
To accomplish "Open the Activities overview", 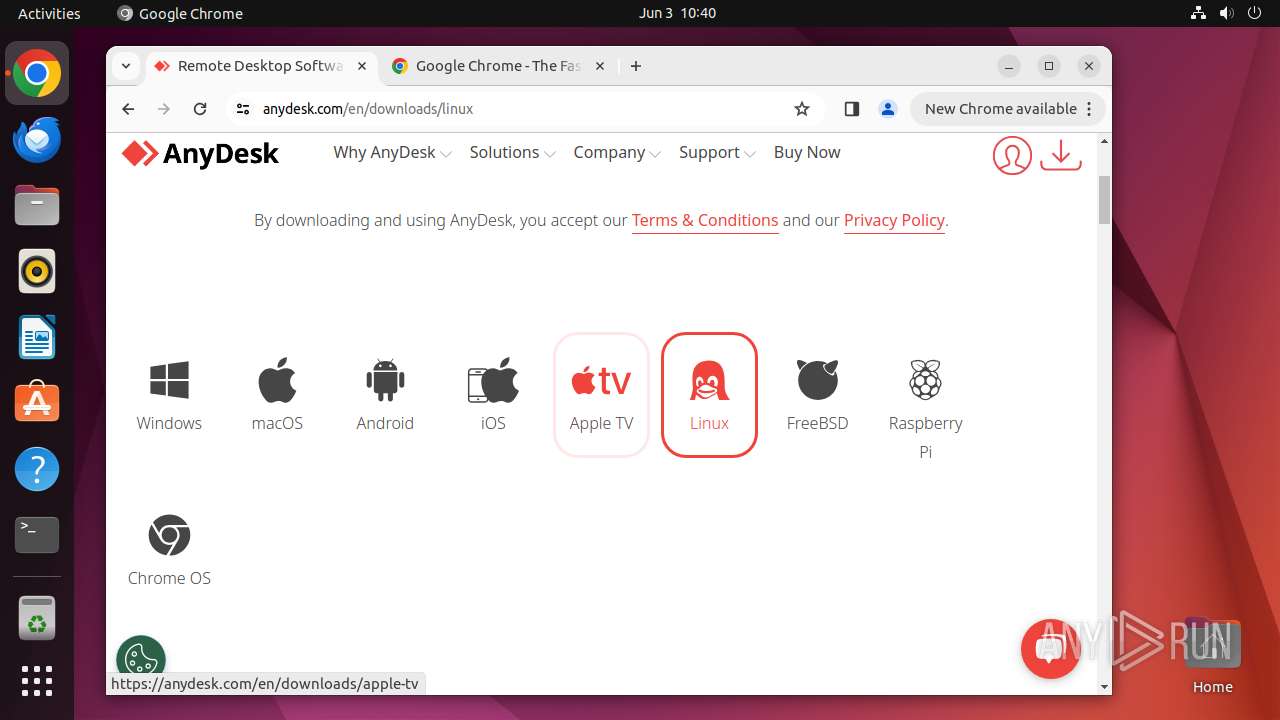I will click(x=49, y=13).
